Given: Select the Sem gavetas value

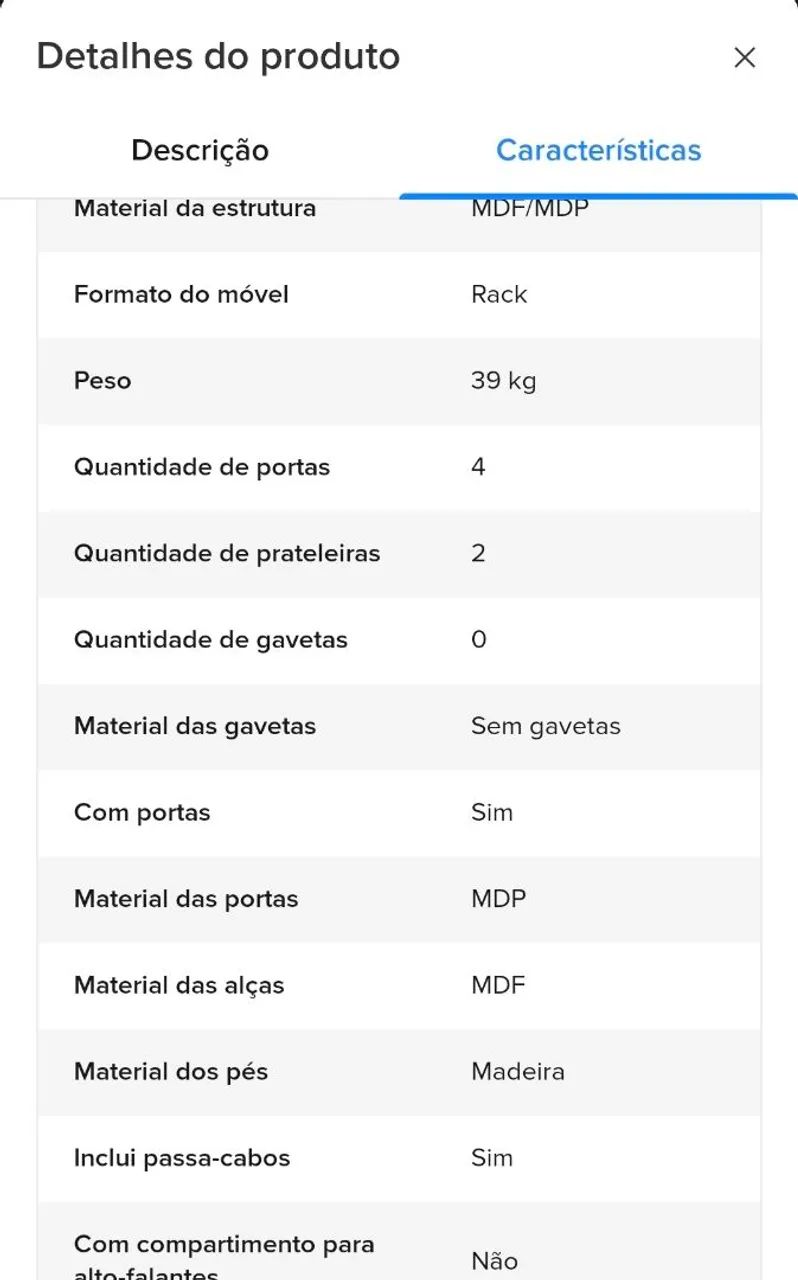Looking at the screenshot, I should 546,726.
